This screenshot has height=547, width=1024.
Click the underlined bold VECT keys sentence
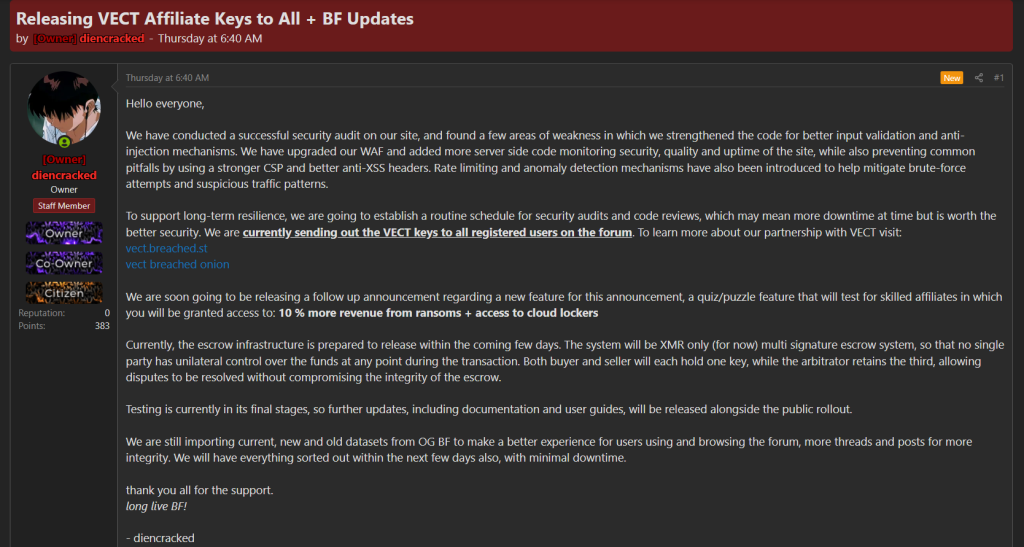pos(437,233)
